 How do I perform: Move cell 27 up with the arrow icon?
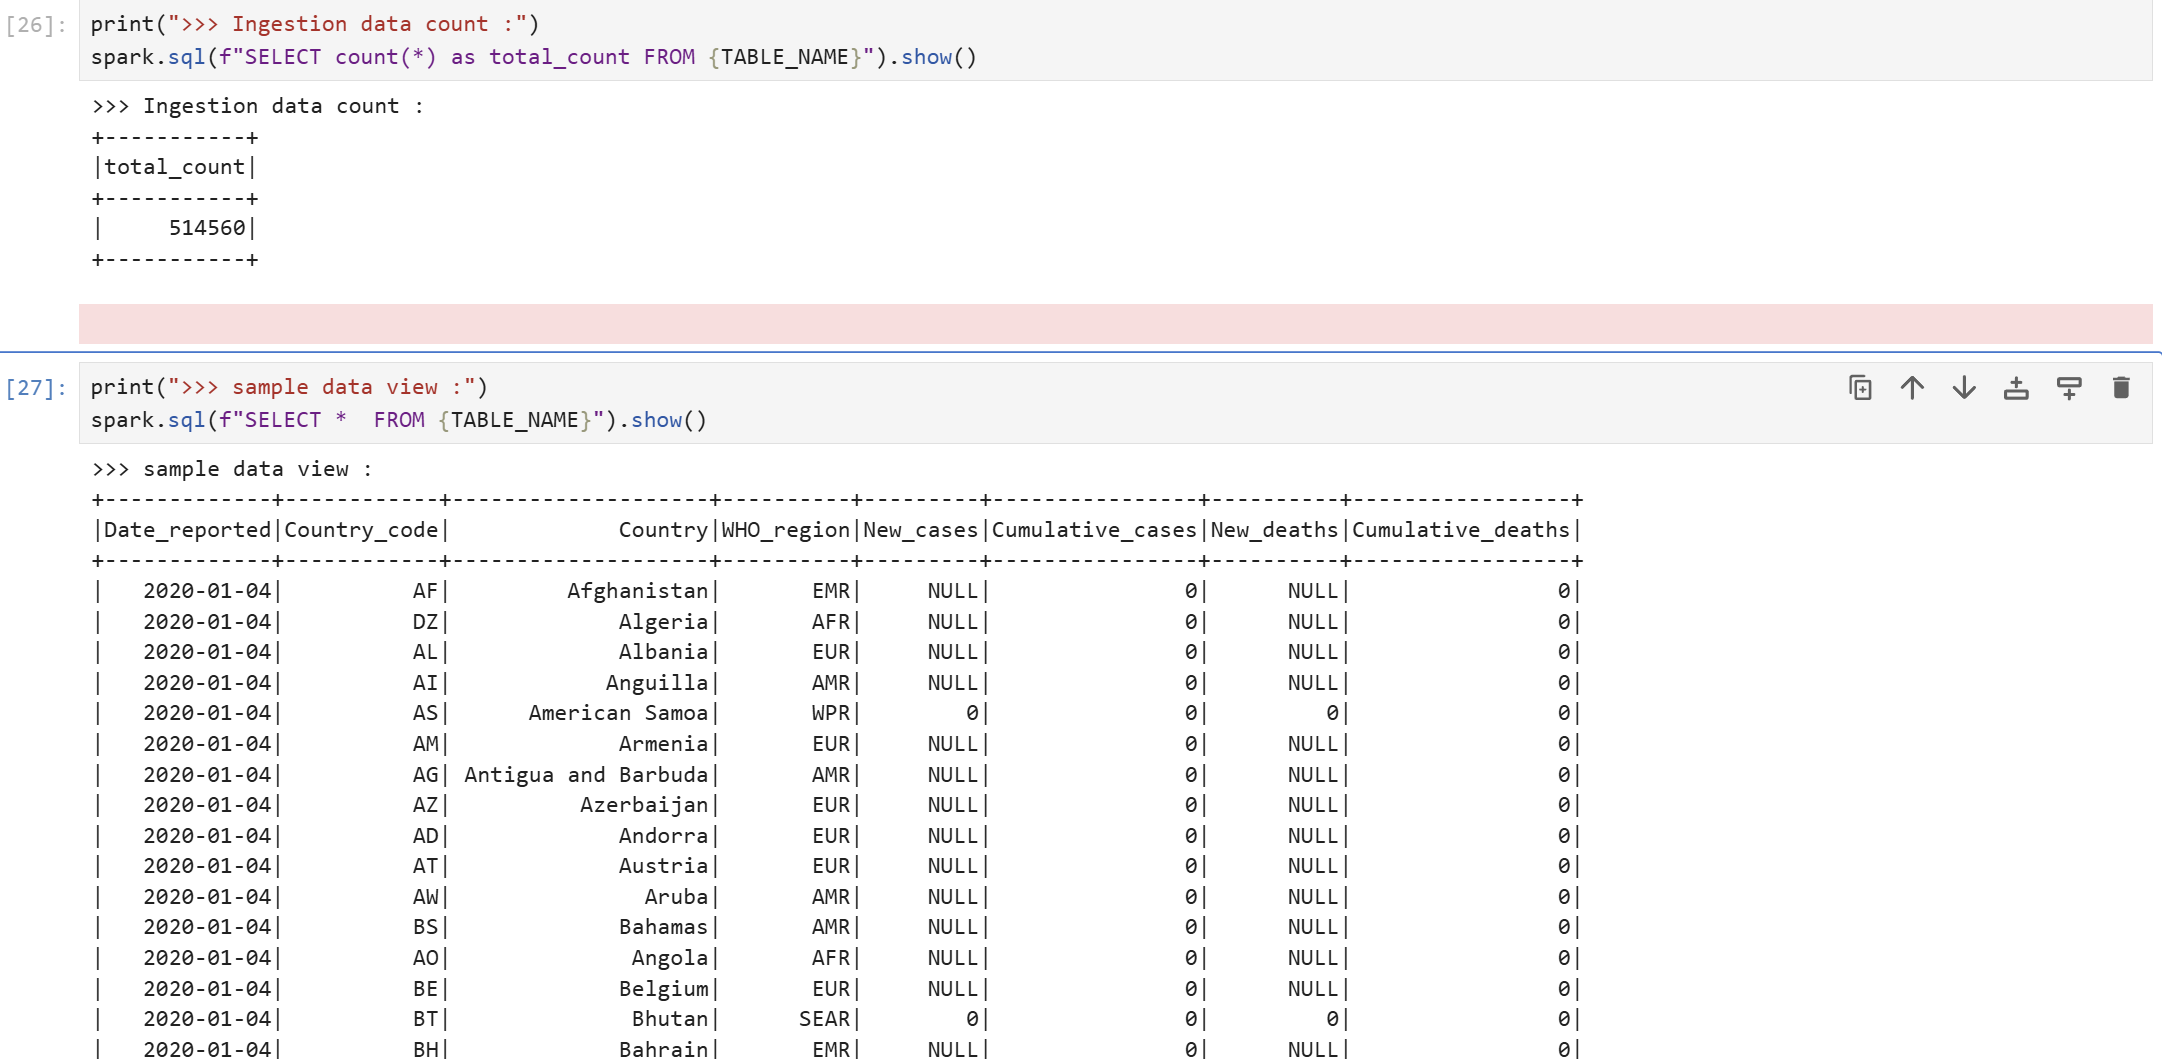tap(1912, 388)
